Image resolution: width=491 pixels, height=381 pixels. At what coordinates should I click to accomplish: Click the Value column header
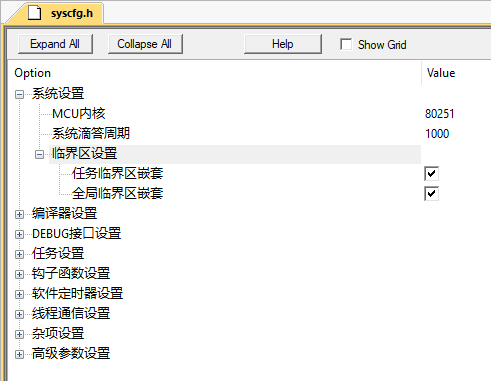pos(441,73)
